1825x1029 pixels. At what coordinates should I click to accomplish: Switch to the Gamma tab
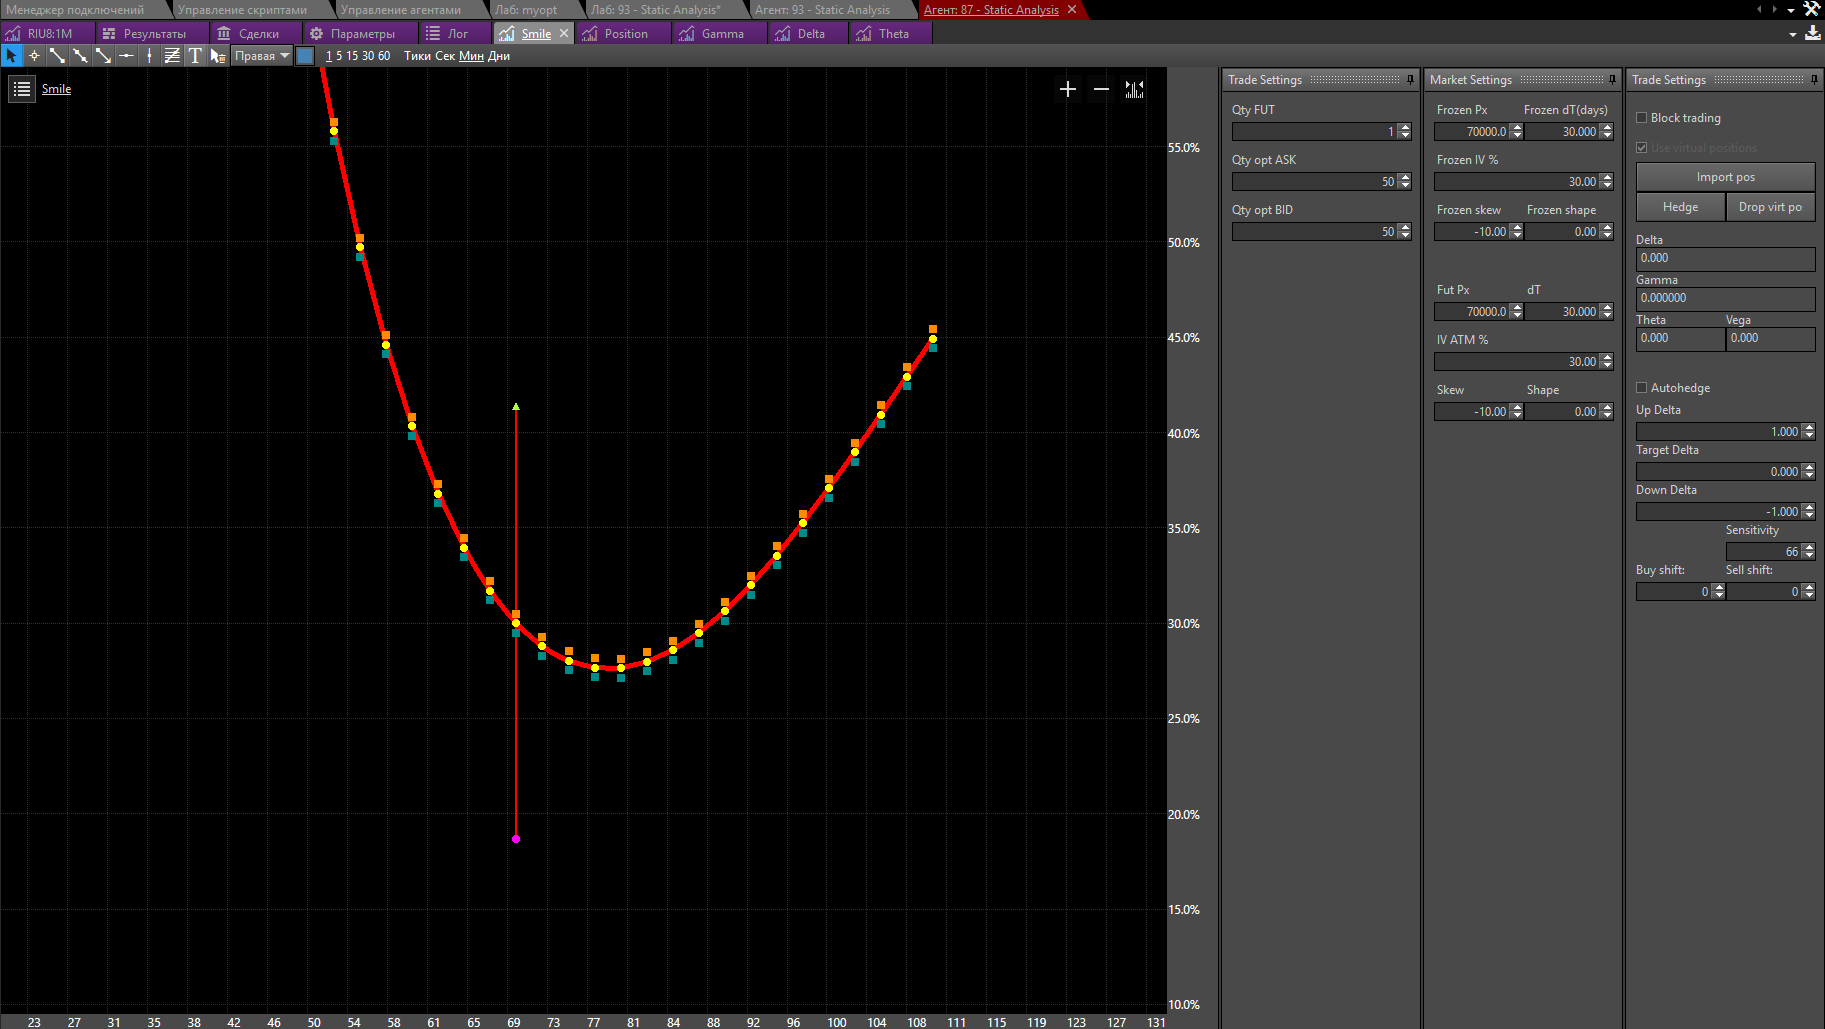(x=722, y=34)
